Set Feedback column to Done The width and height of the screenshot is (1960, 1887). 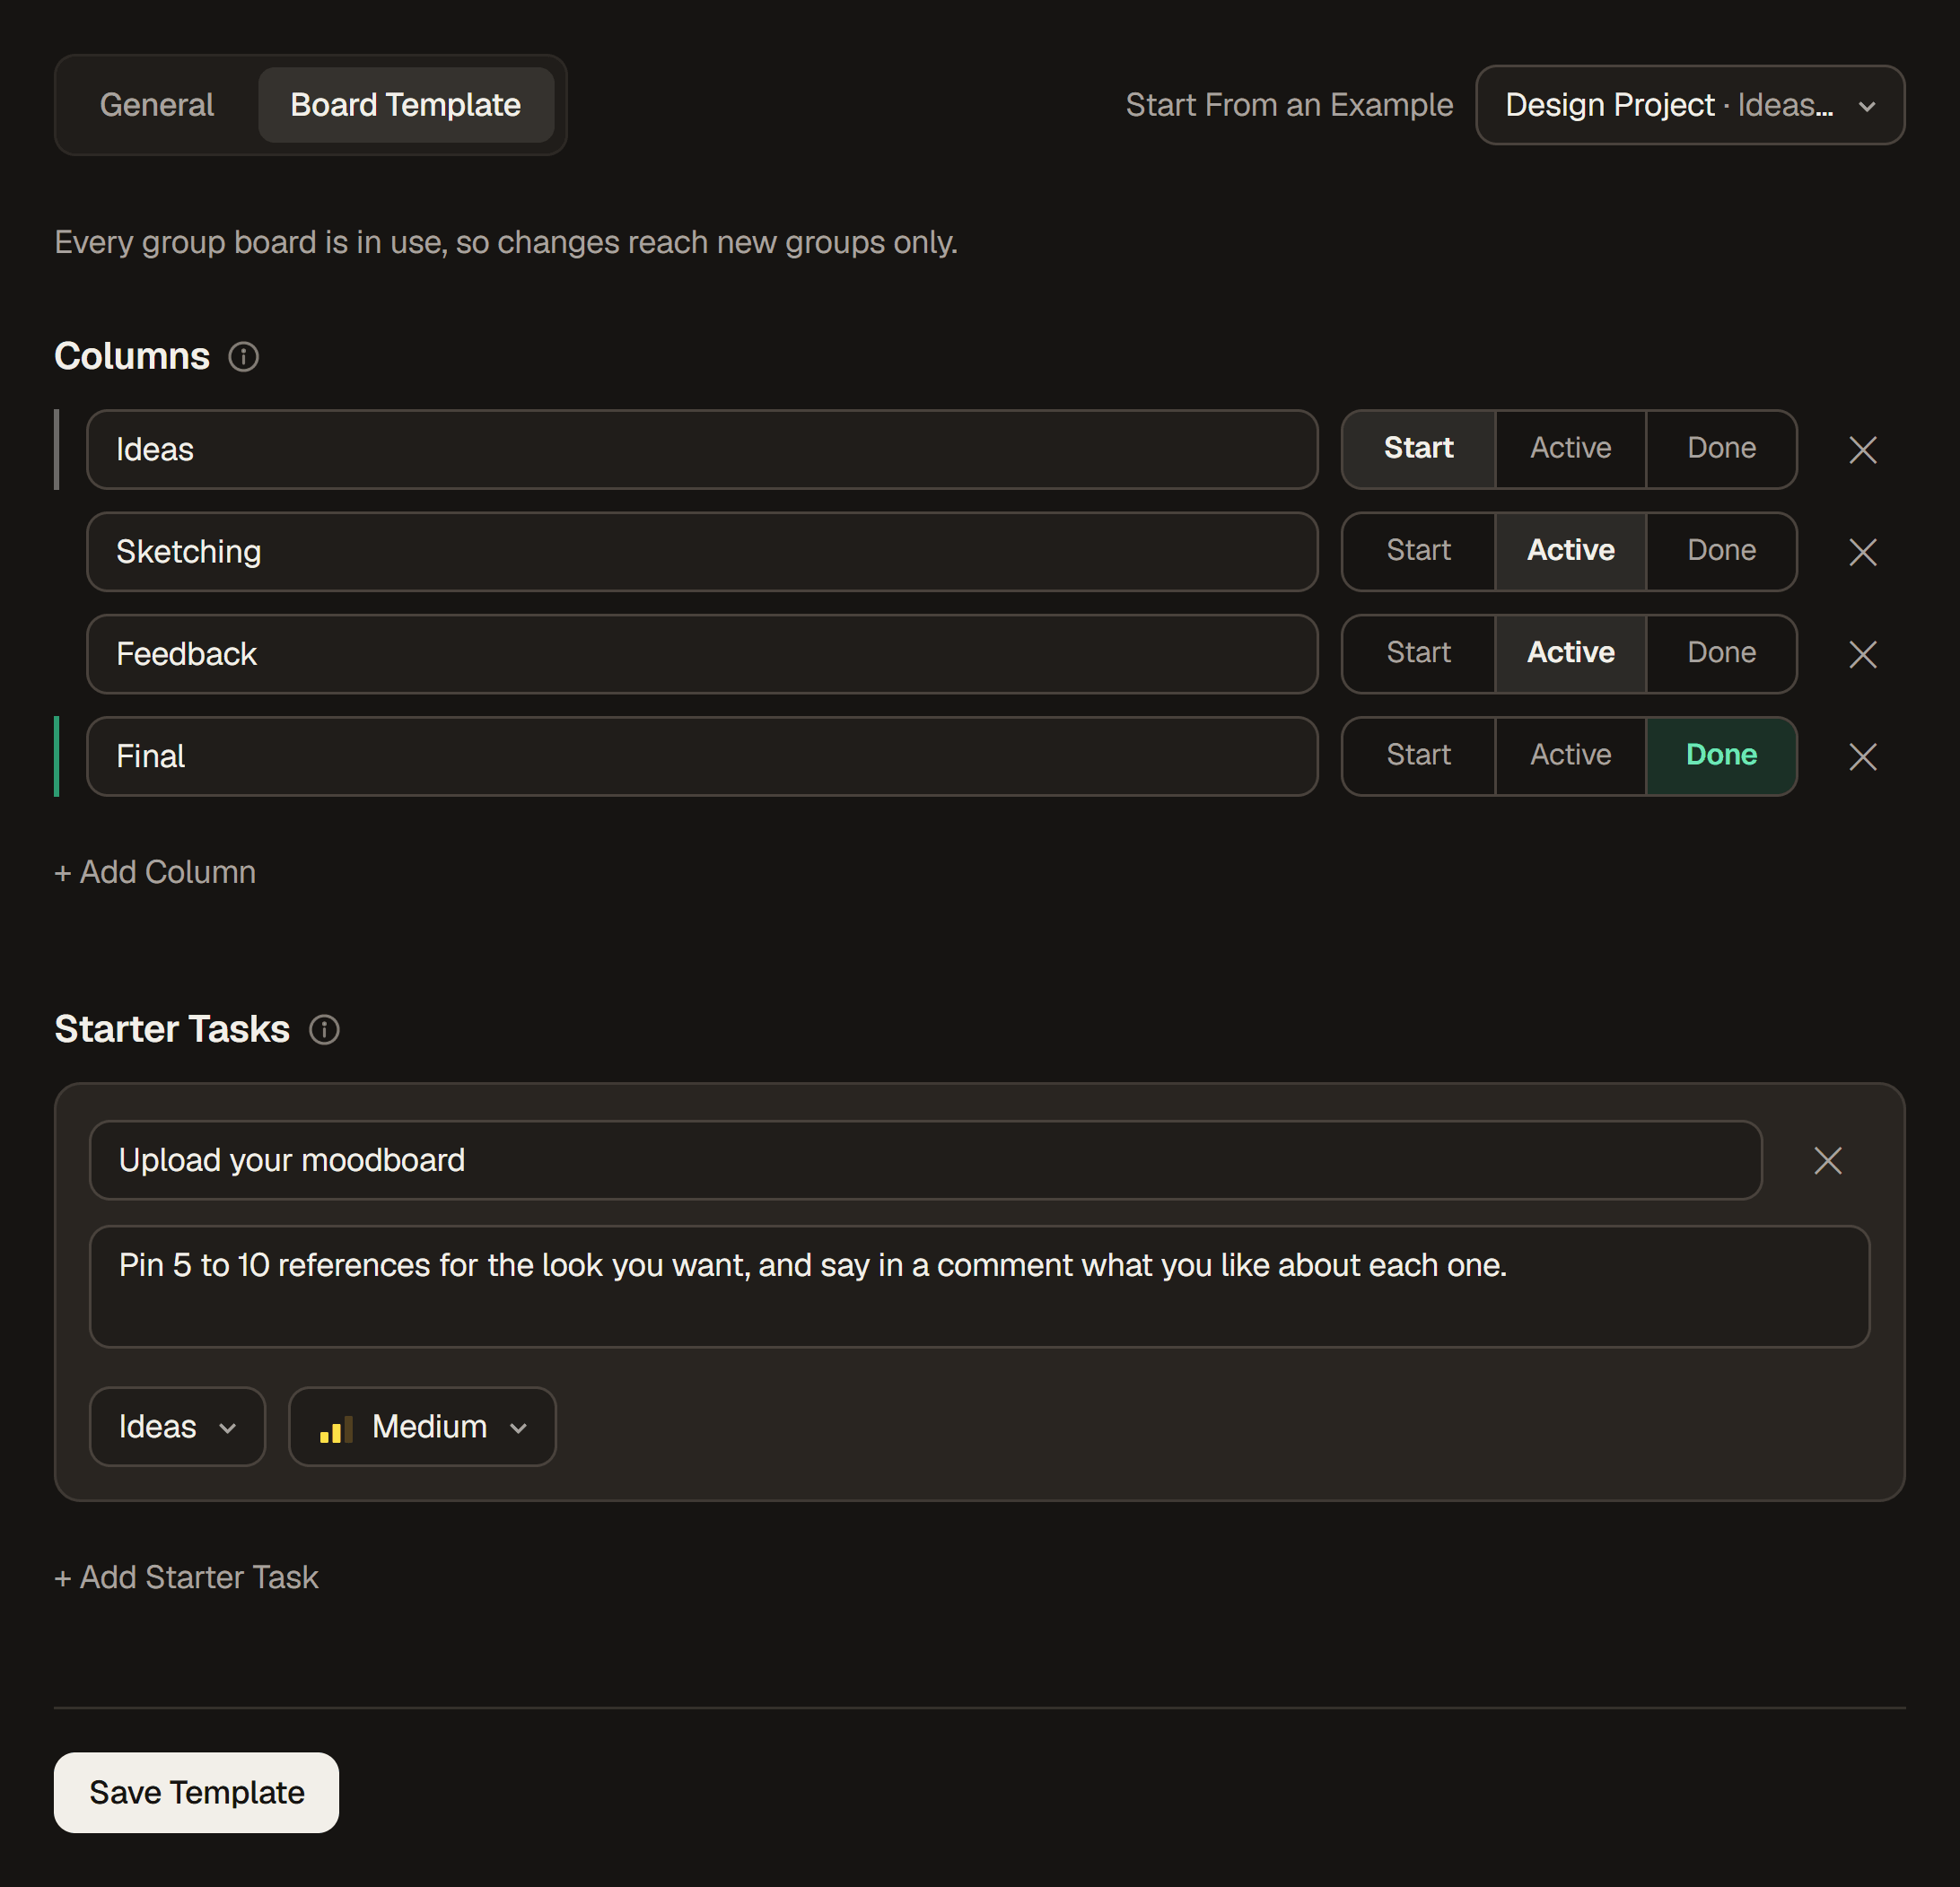(1721, 653)
